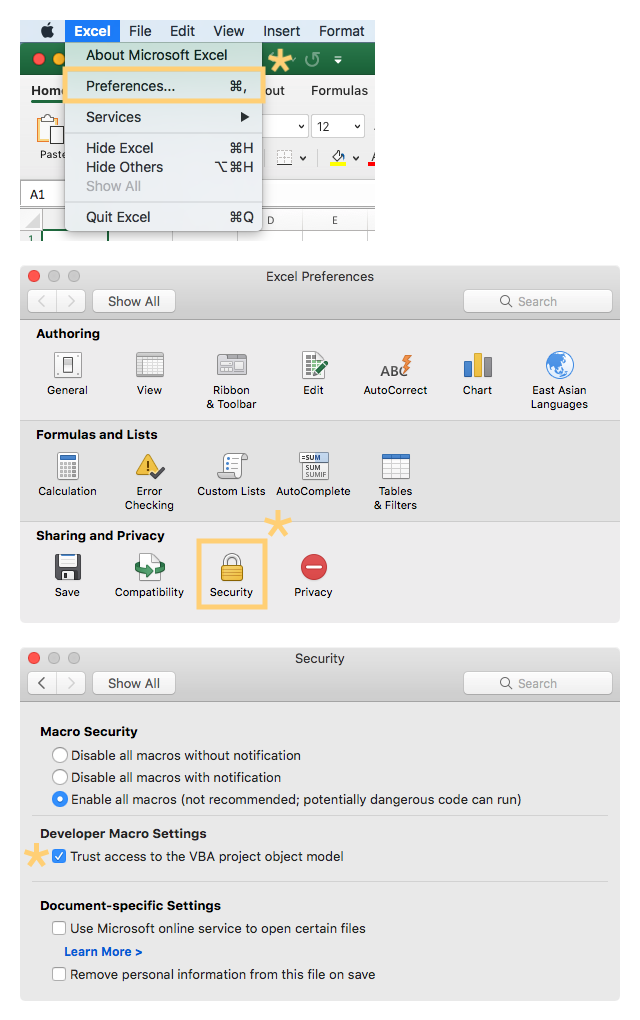Open View preferences icon
Screen dimensions: 640x1020
click(x=150, y=365)
